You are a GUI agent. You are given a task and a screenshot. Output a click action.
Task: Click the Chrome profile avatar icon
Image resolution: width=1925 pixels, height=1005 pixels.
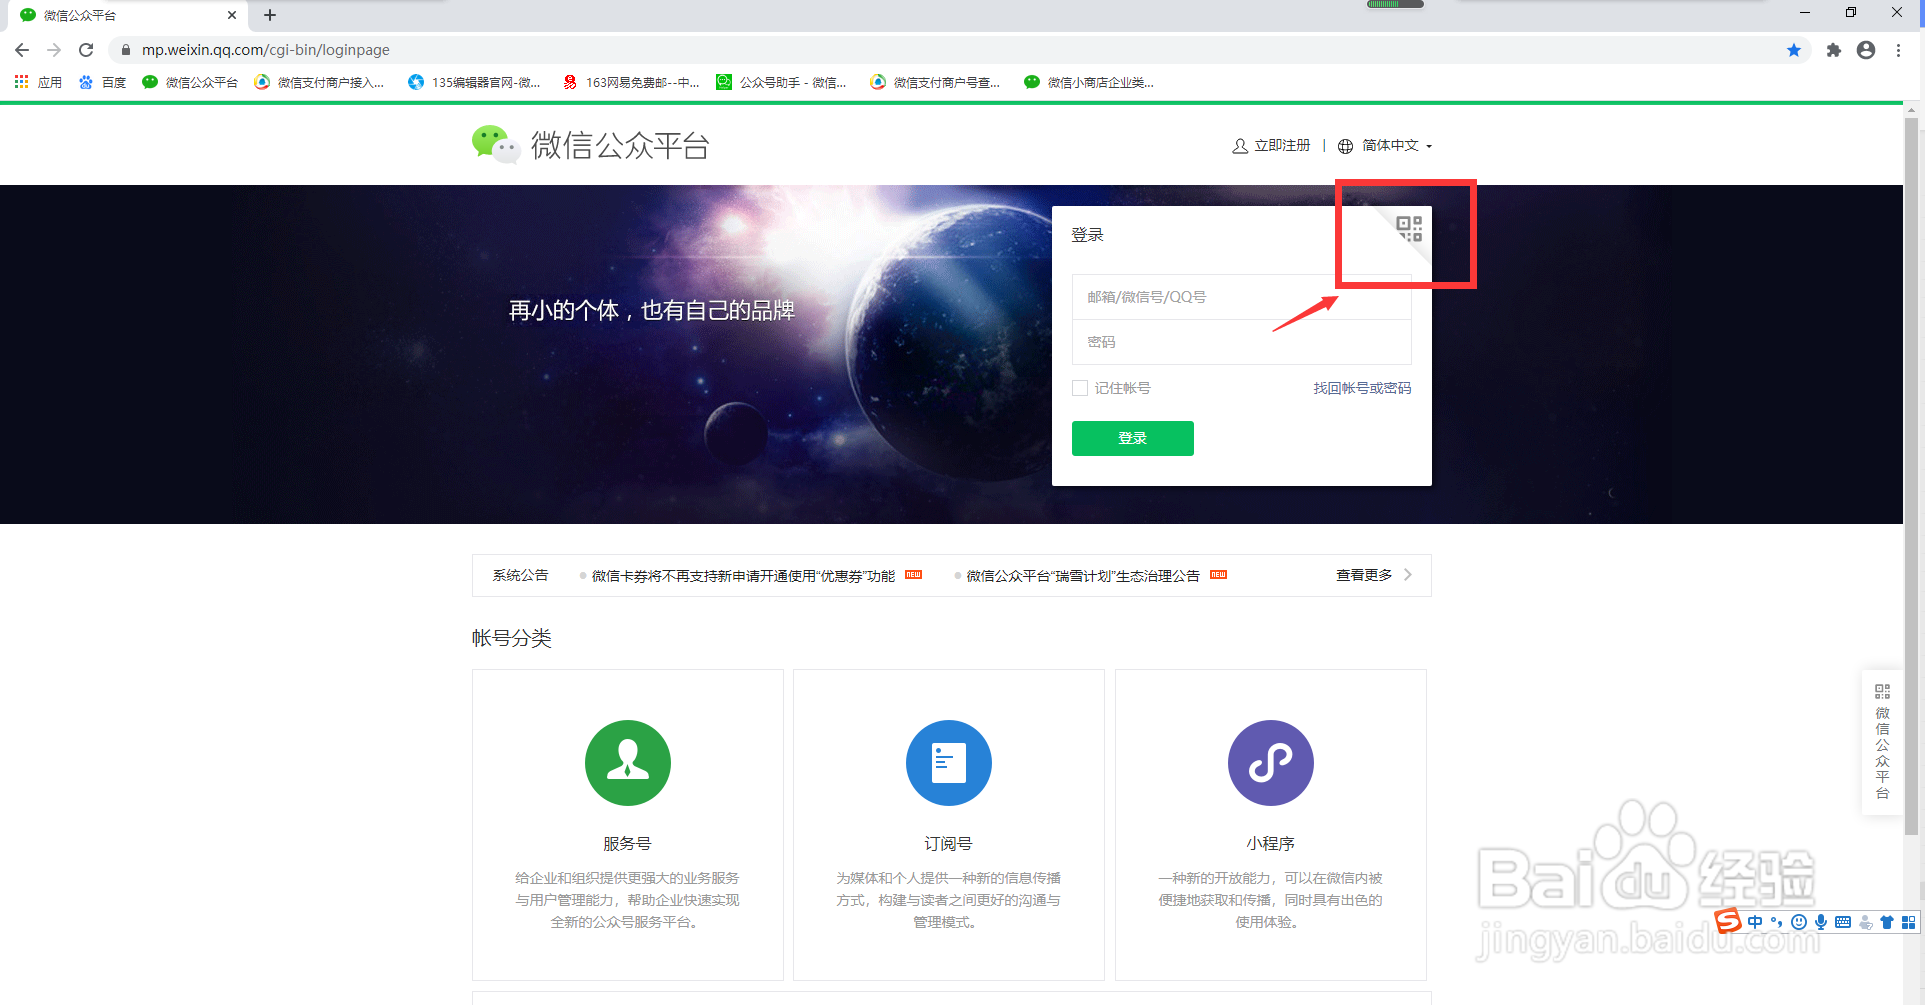tap(1865, 49)
